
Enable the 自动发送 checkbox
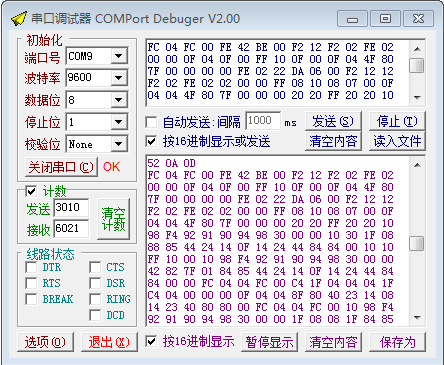tap(151, 122)
